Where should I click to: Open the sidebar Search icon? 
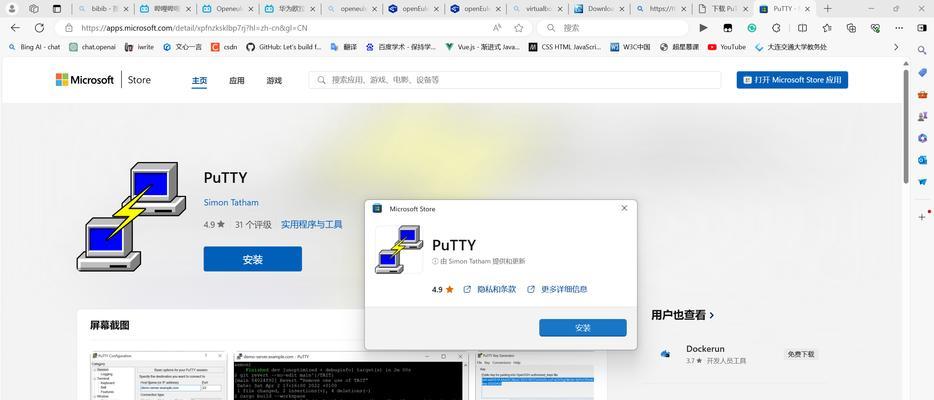(922, 50)
